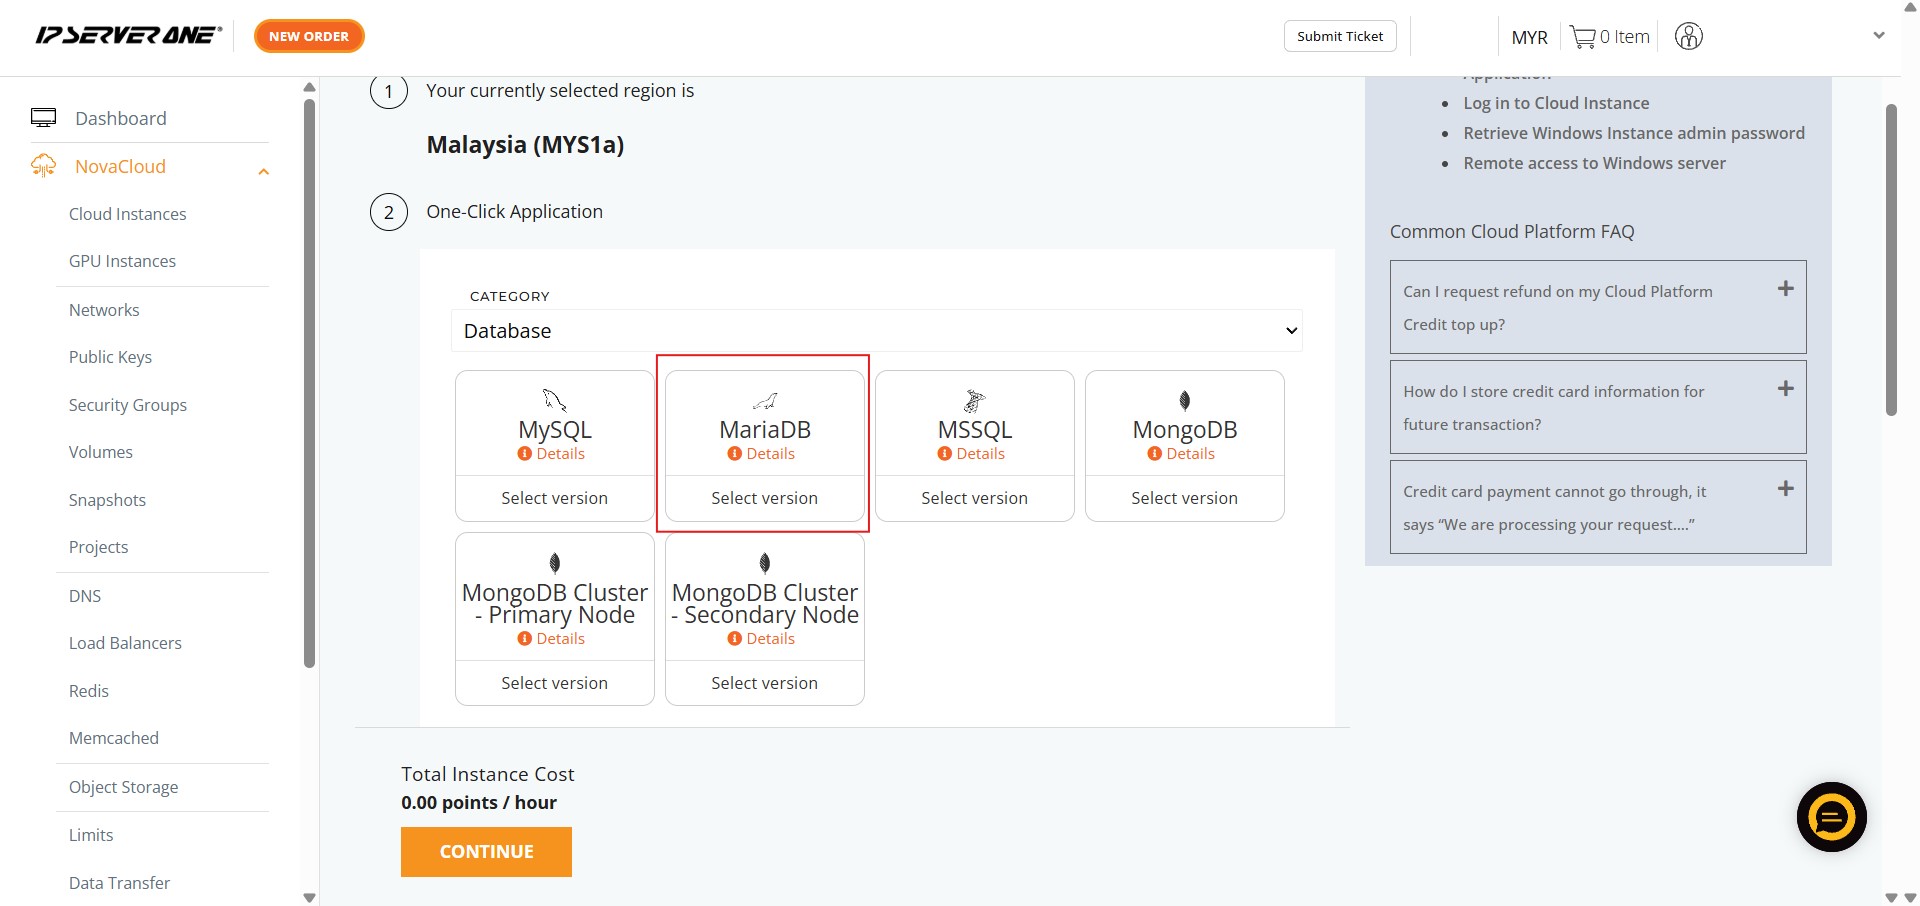
Task: Go to Security Groups in sidebar
Action: 127,405
